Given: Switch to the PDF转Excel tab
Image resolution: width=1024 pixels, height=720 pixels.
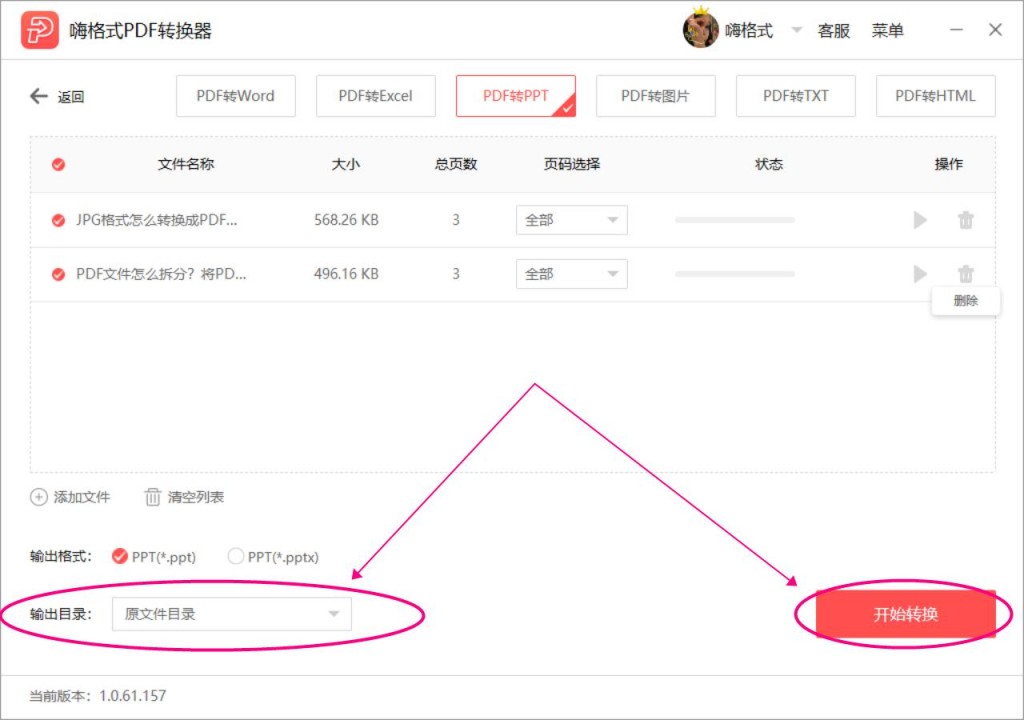Looking at the screenshot, I should click(x=376, y=96).
